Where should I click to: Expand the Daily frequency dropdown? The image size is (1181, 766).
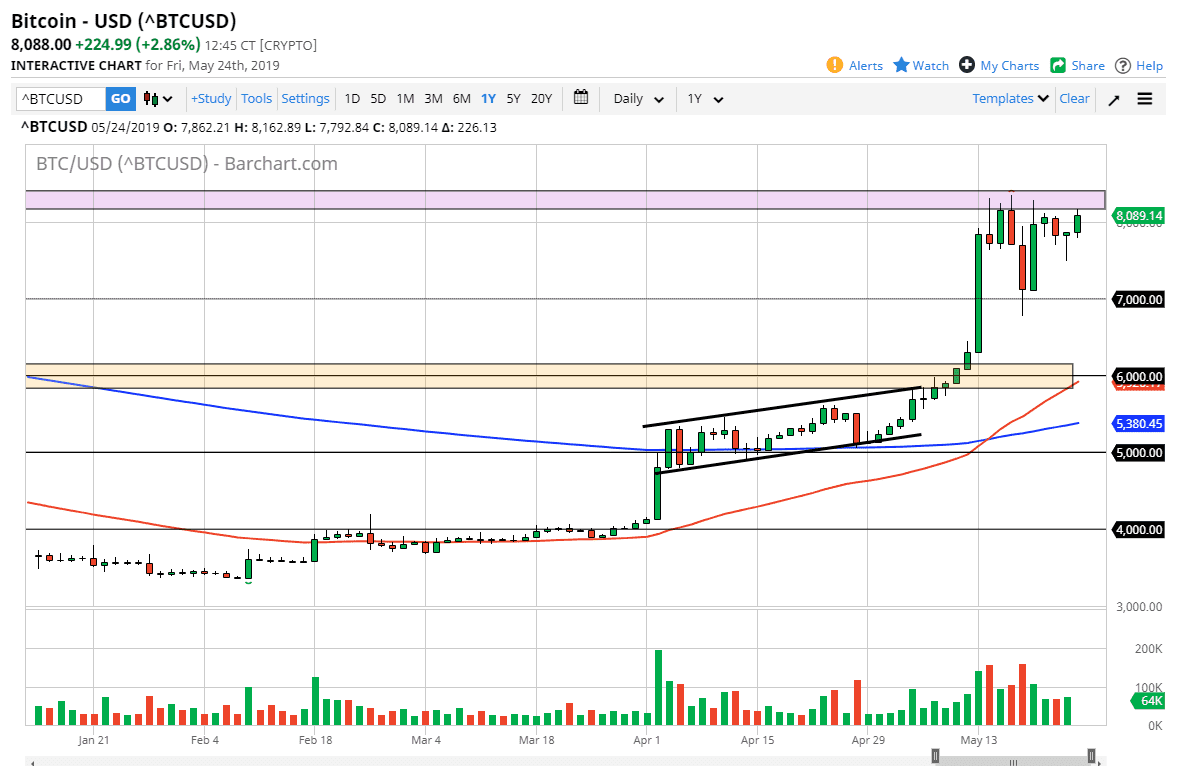point(639,99)
